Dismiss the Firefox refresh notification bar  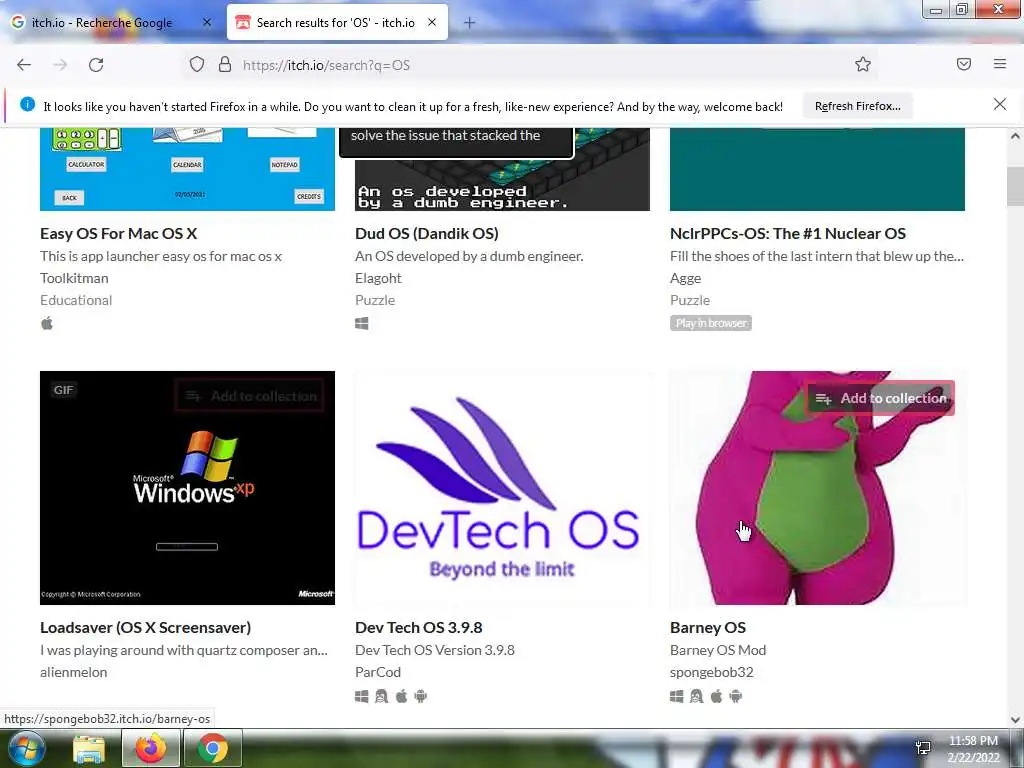[x=1000, y=104]
